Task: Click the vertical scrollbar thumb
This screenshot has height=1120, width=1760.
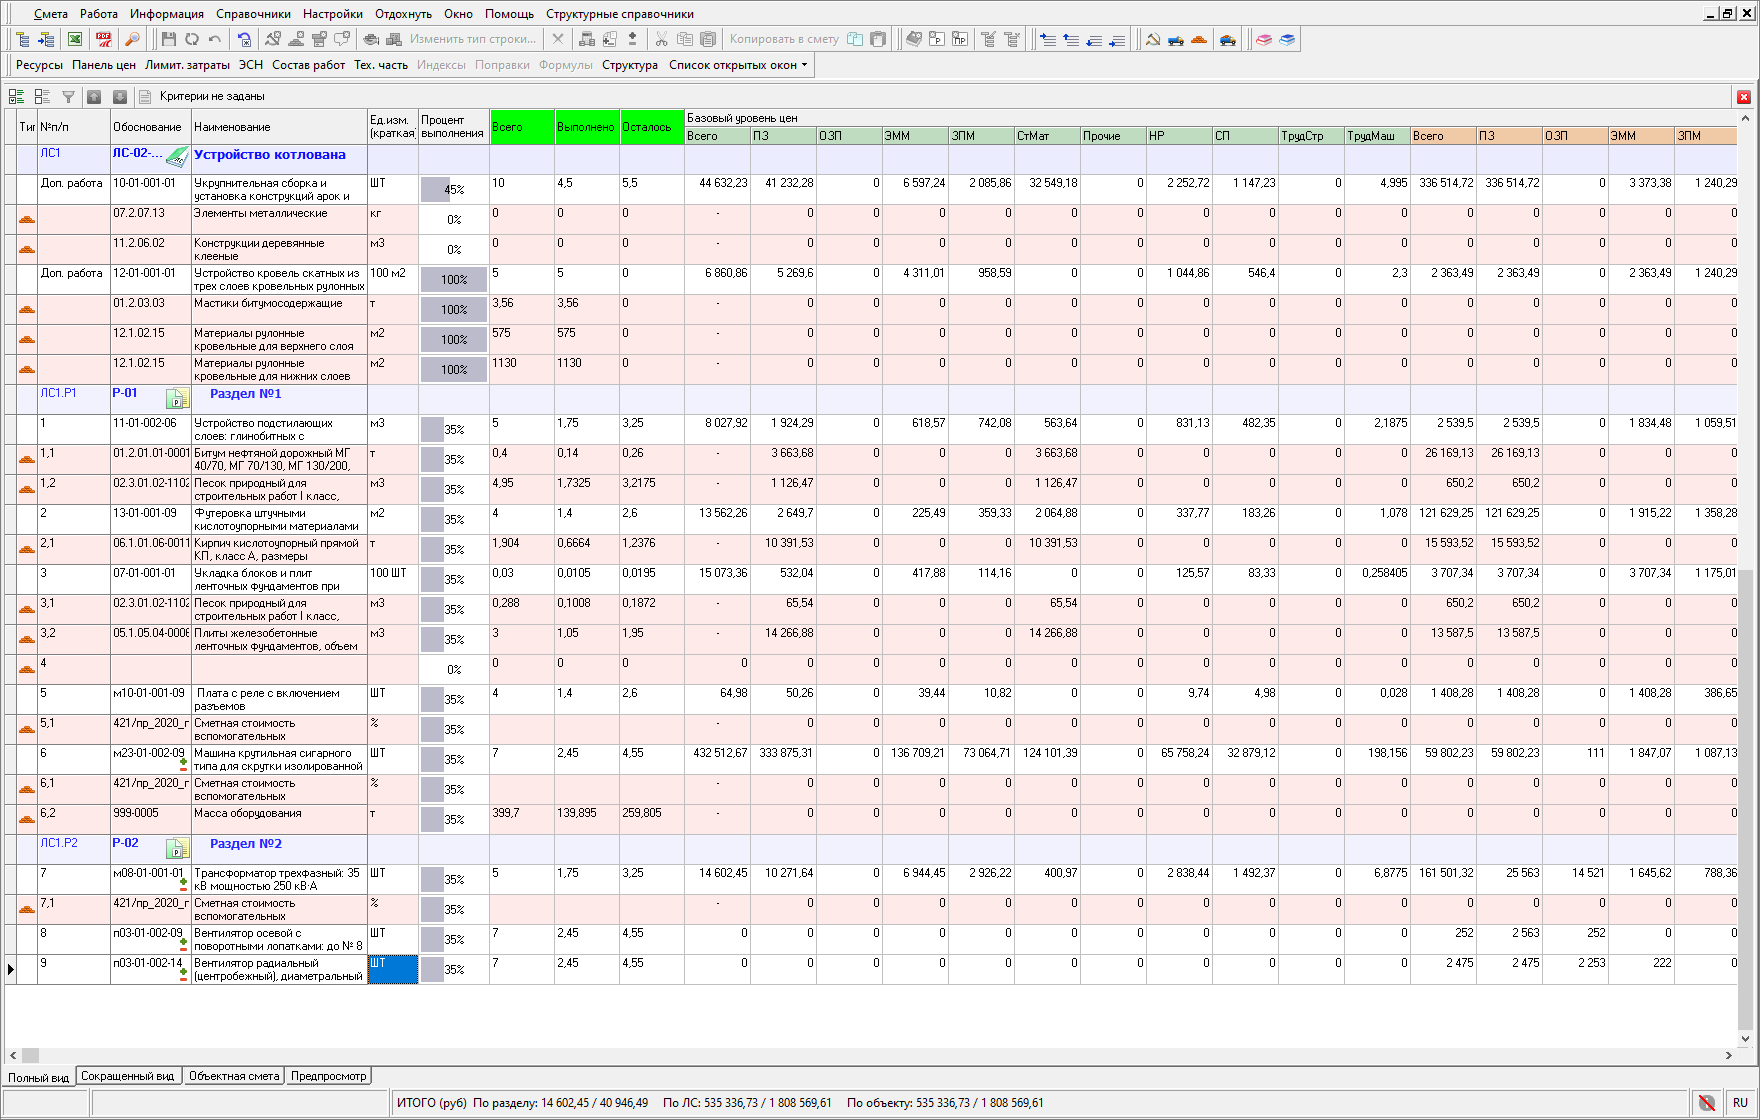Action: (1746, 800)
